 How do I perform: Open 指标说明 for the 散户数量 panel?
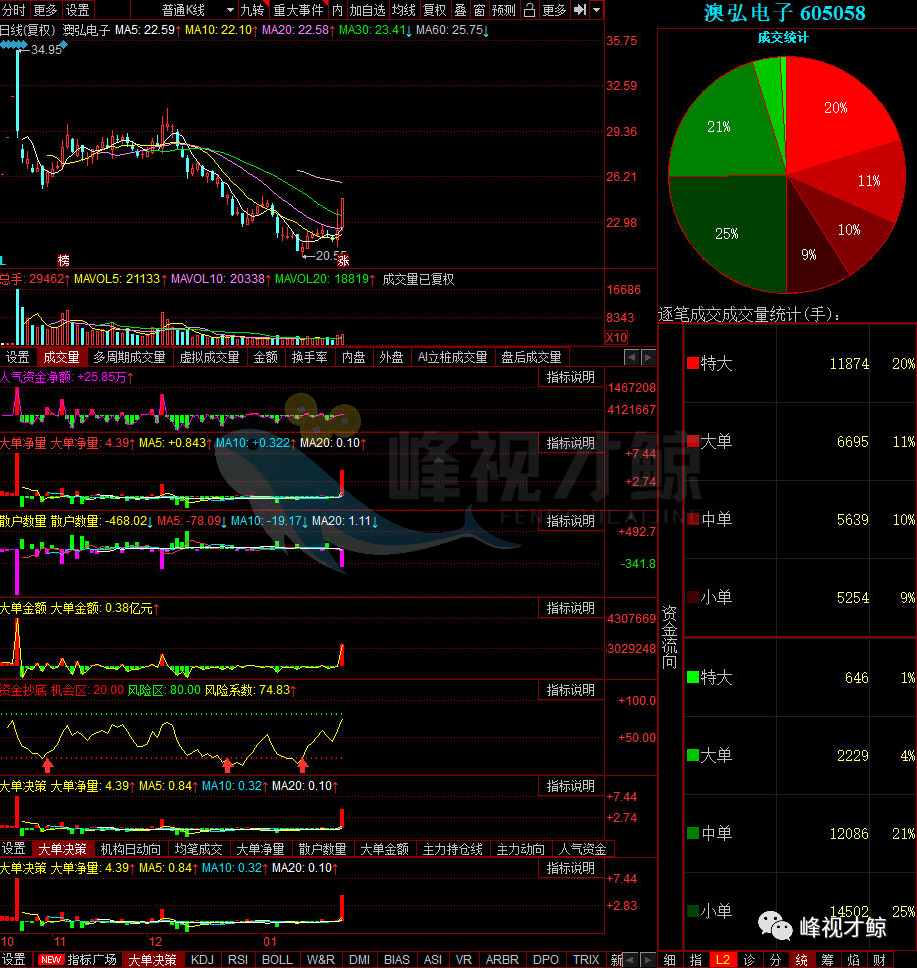click(x=571, y=521)
